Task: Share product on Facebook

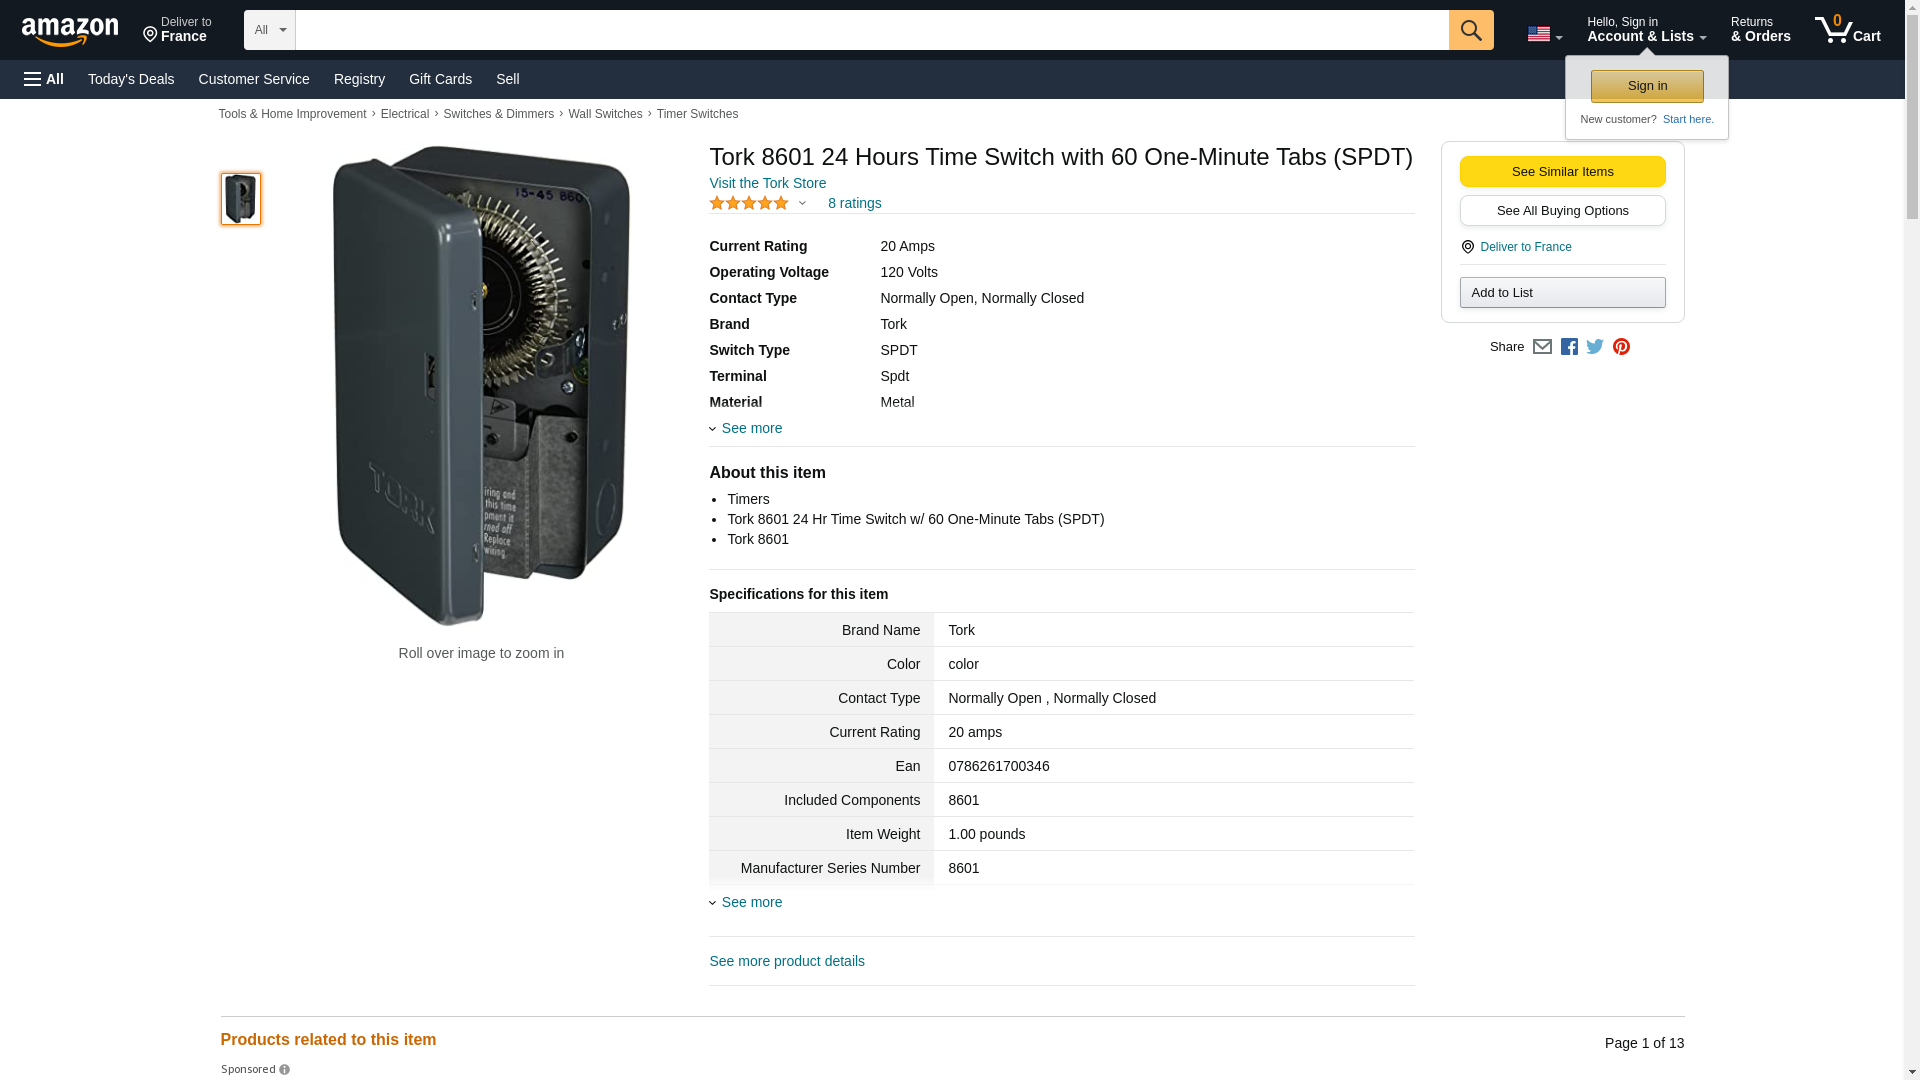Action: (1569, 347)
